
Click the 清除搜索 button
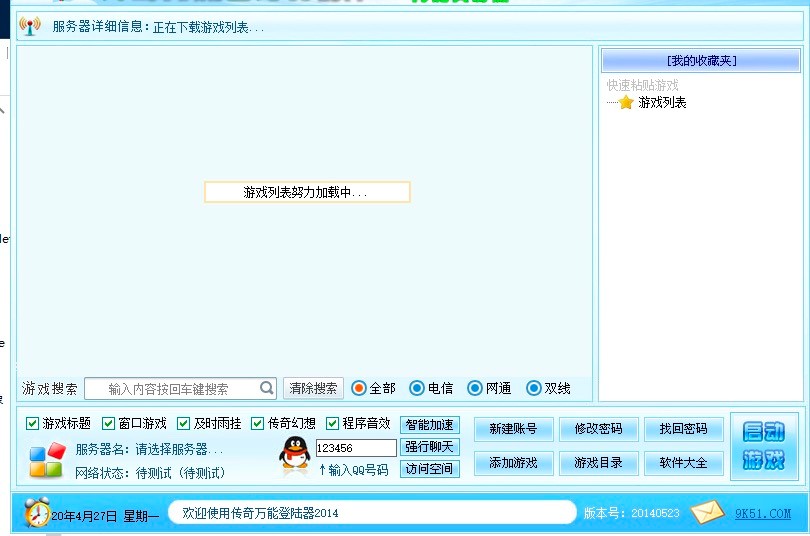coord(313,388)
